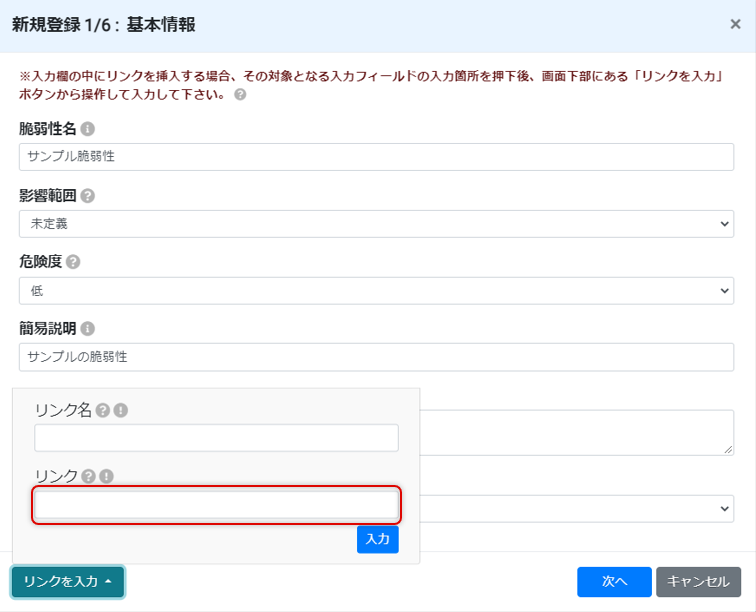Click the キャンセル button
The image size is (756, 612).
[x=698, y=582]
